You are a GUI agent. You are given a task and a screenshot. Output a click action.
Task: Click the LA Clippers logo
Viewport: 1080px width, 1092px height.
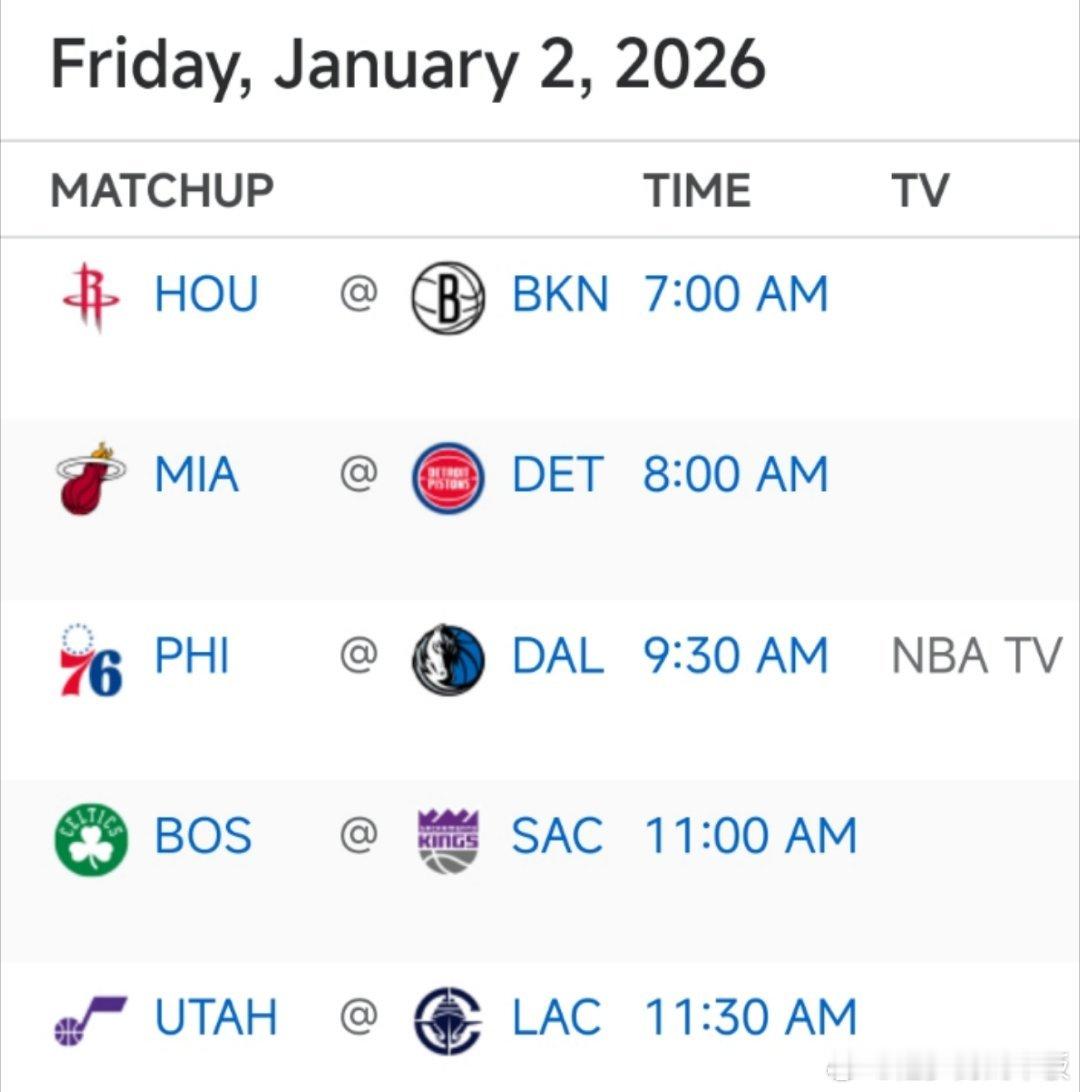click(448, 1021)
